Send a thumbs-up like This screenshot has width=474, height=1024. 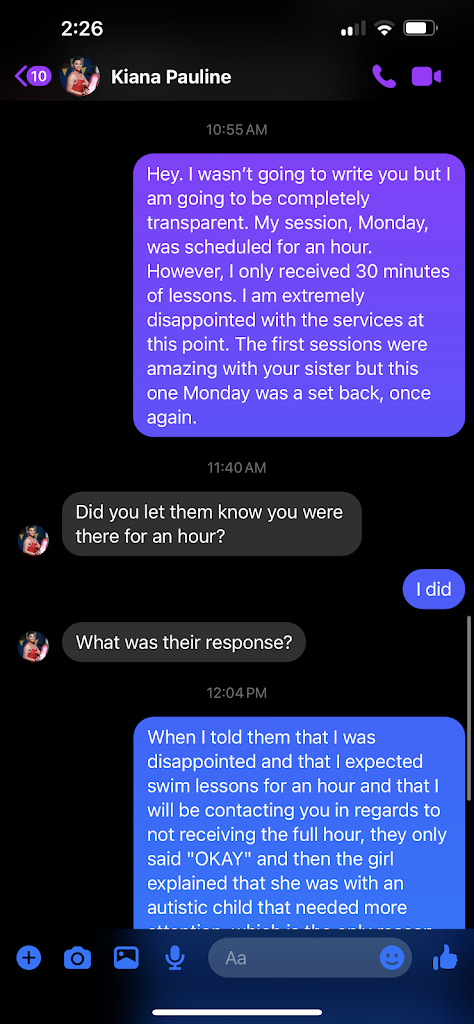445,957
